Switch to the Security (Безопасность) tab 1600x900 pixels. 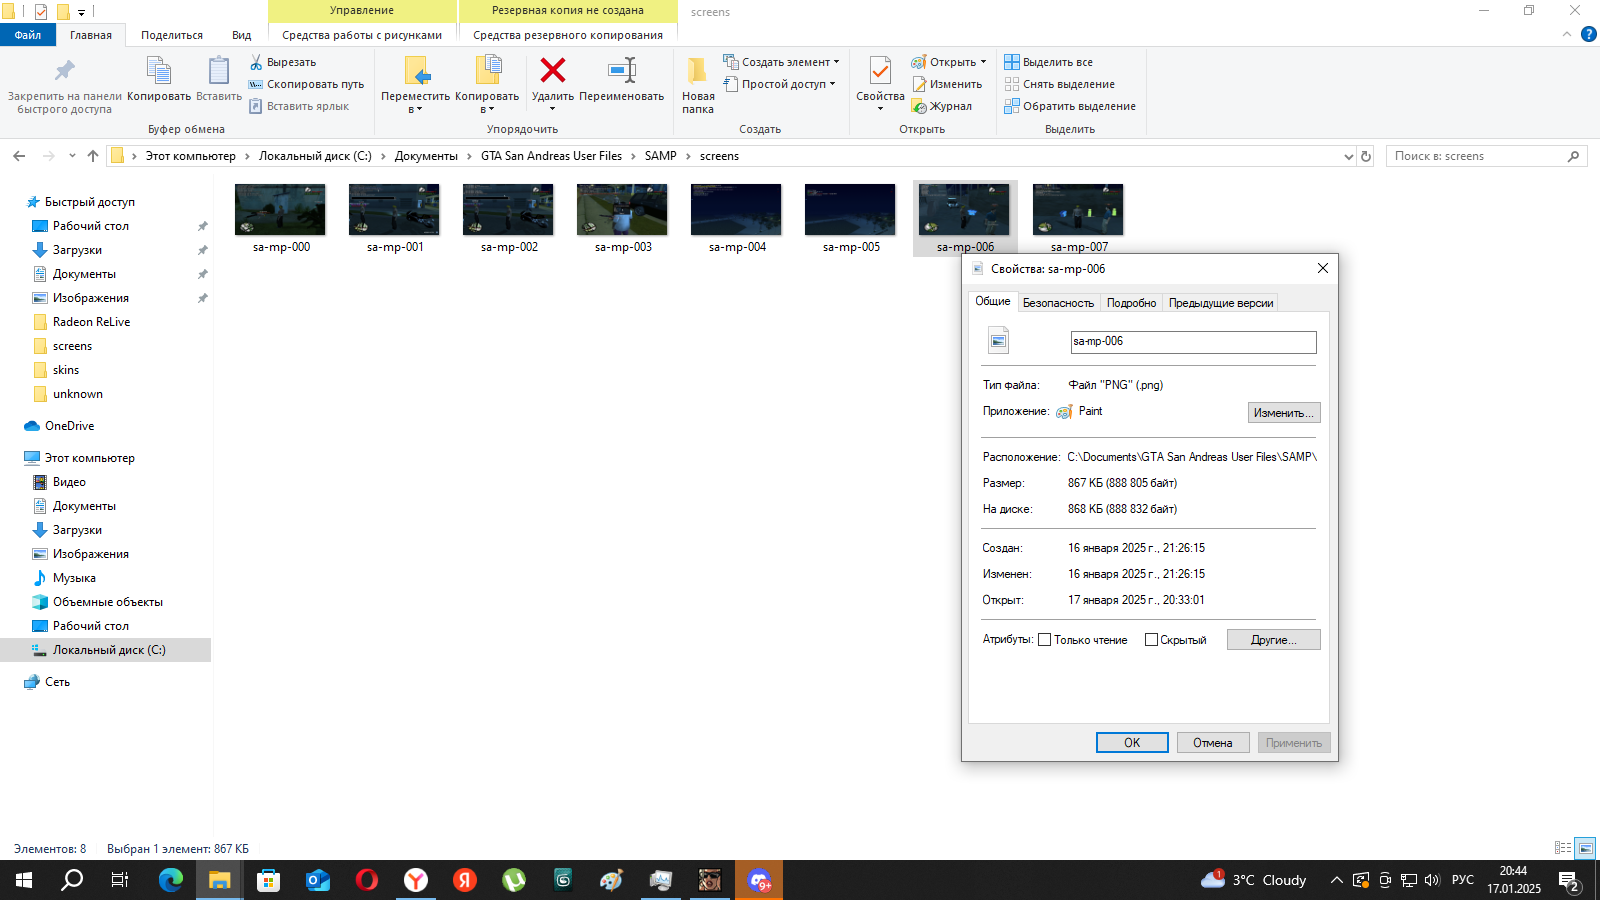click(x=1058, y=303)
